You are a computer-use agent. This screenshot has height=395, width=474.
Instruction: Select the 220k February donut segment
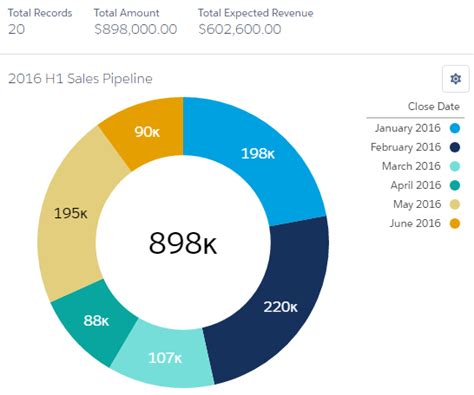point(281,307)
